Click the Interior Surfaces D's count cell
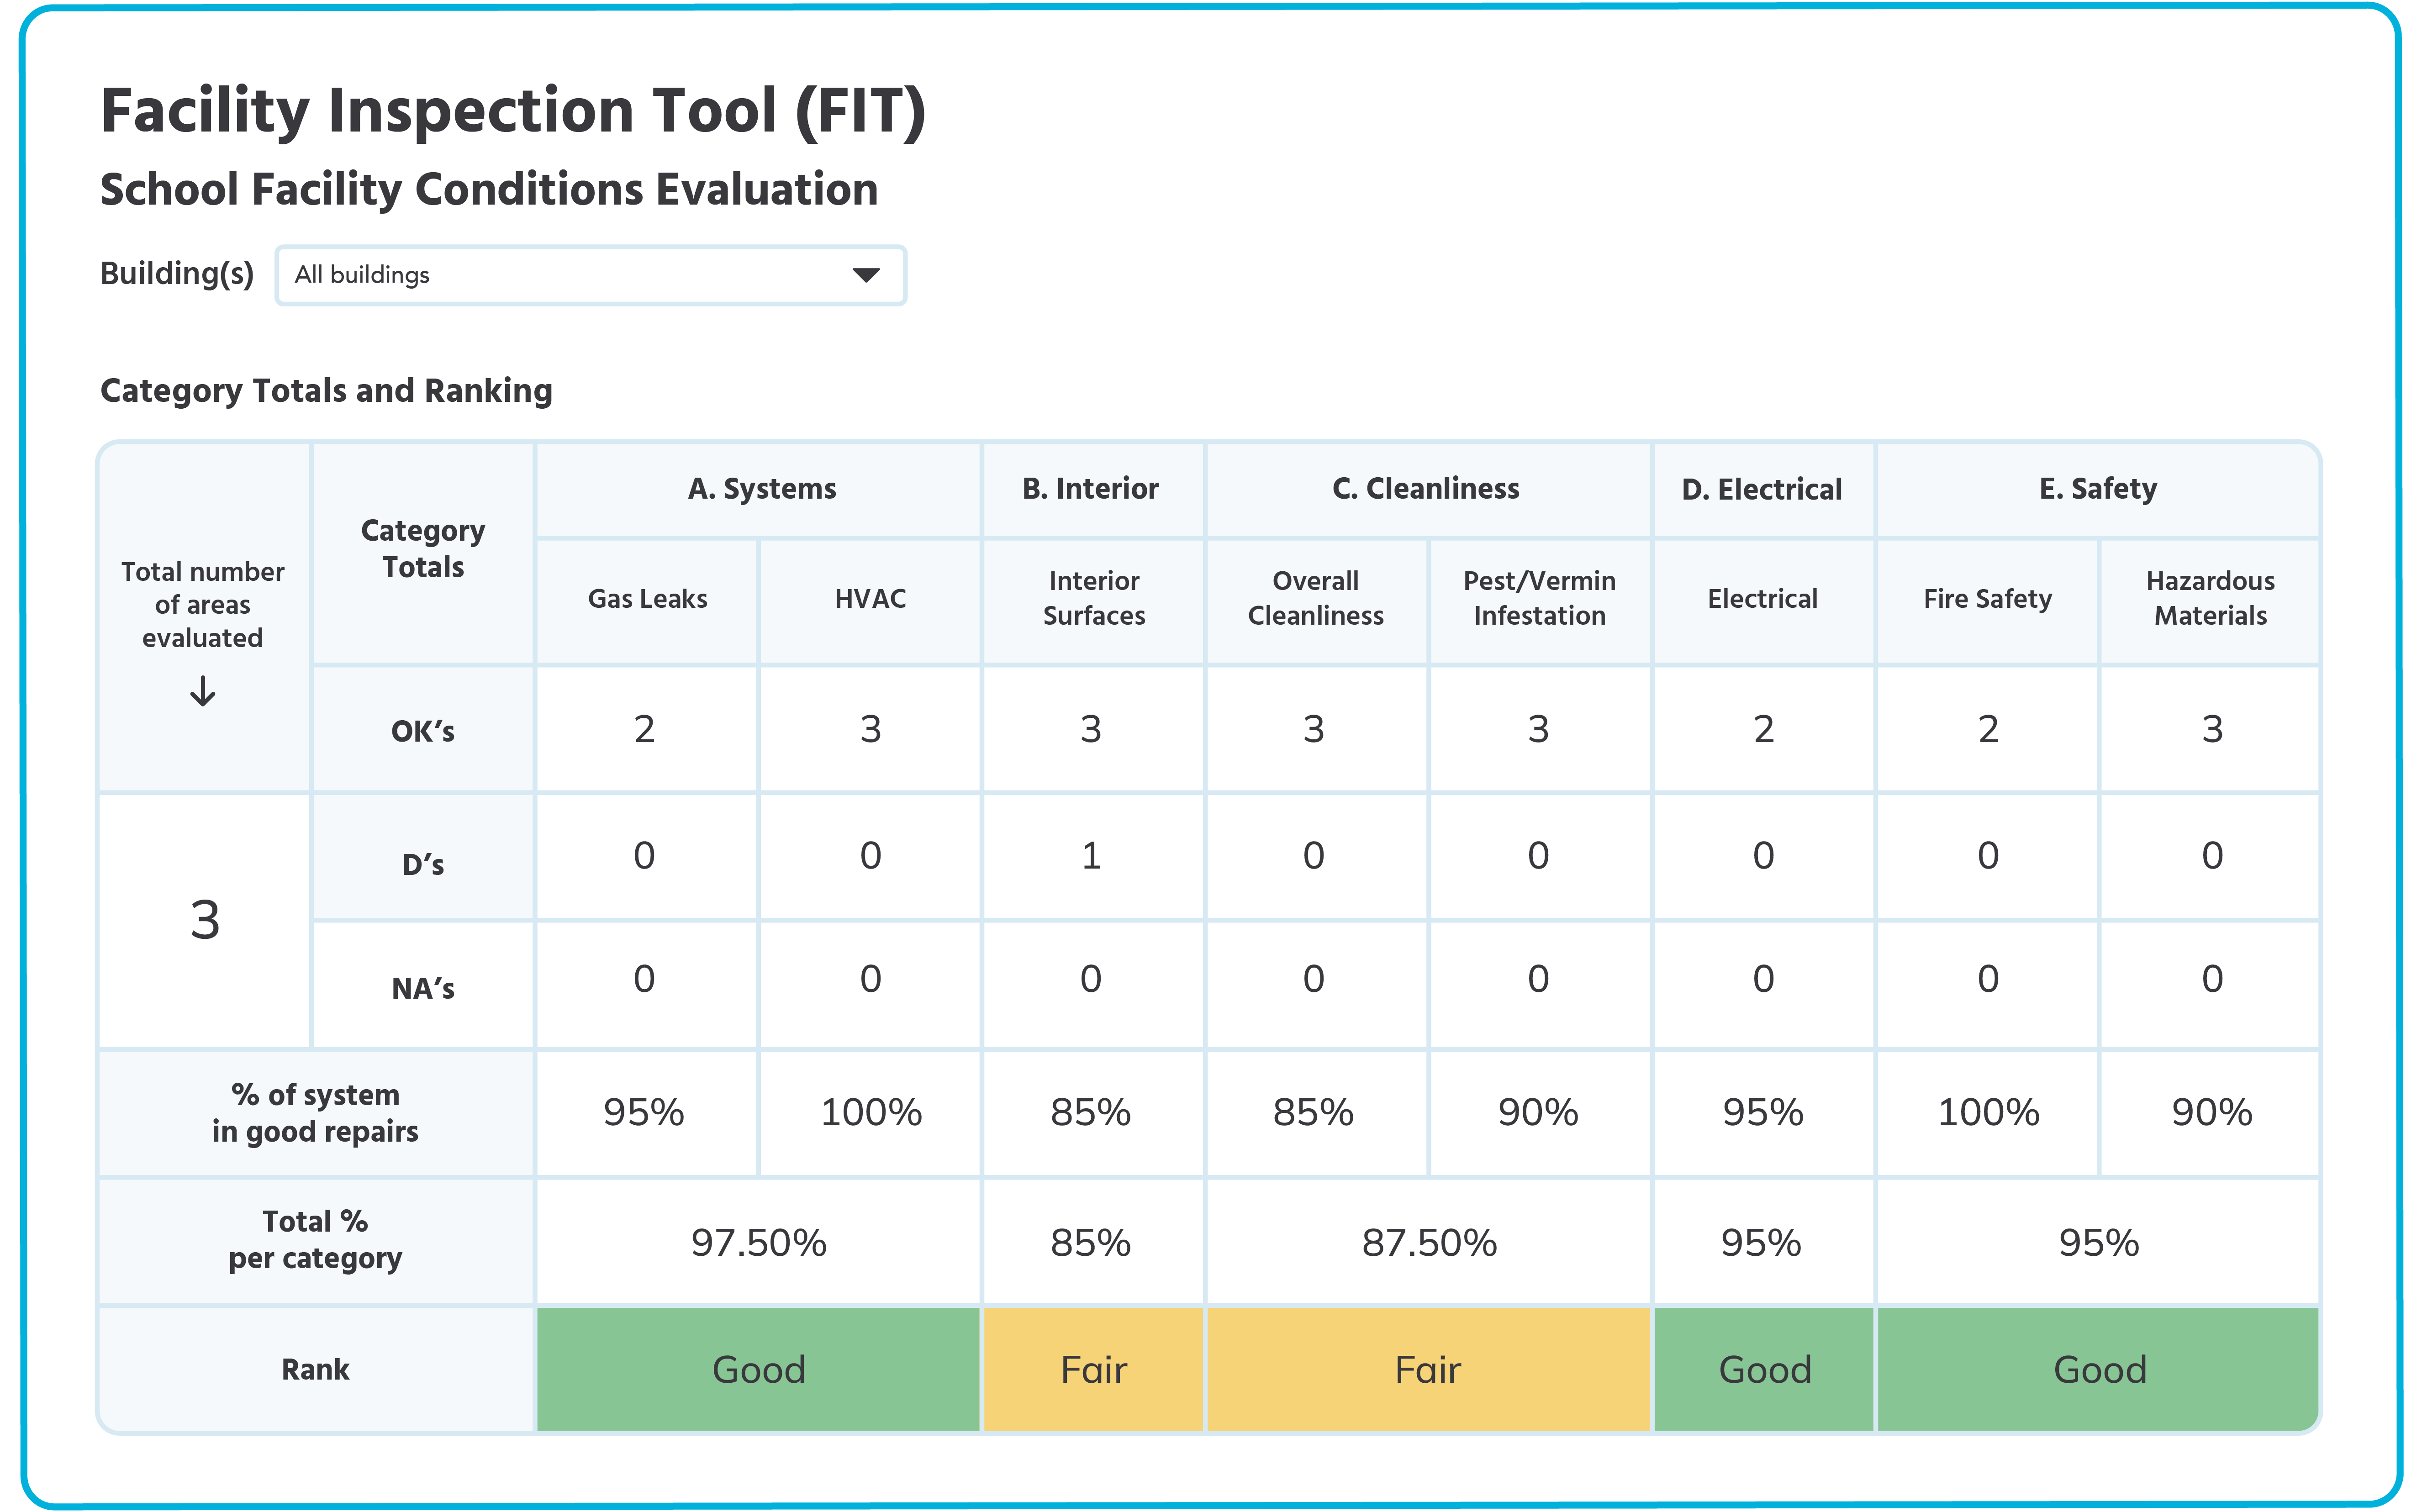The width and height of the screenshot is (2422, 1512). [1091, 856]
